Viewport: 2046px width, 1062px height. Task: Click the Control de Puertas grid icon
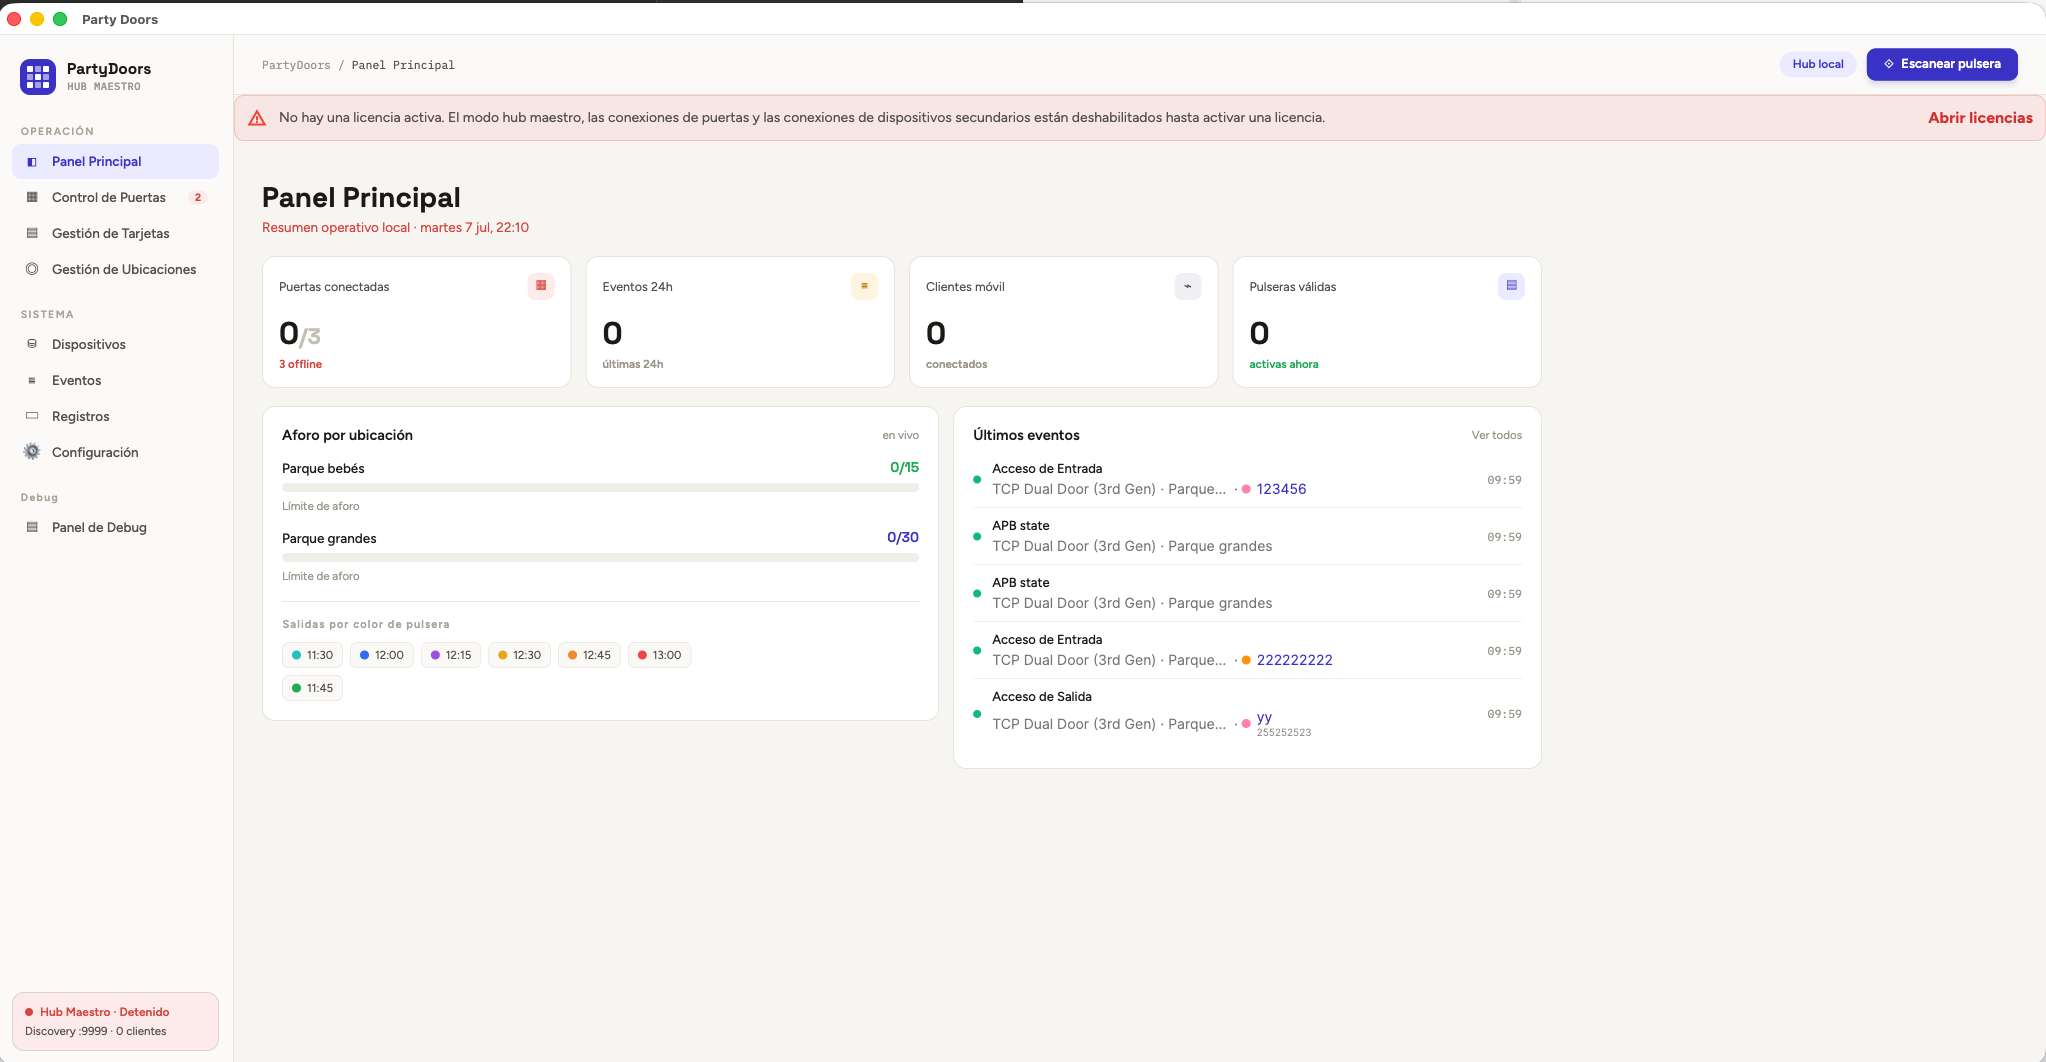[x=32, y=198]
